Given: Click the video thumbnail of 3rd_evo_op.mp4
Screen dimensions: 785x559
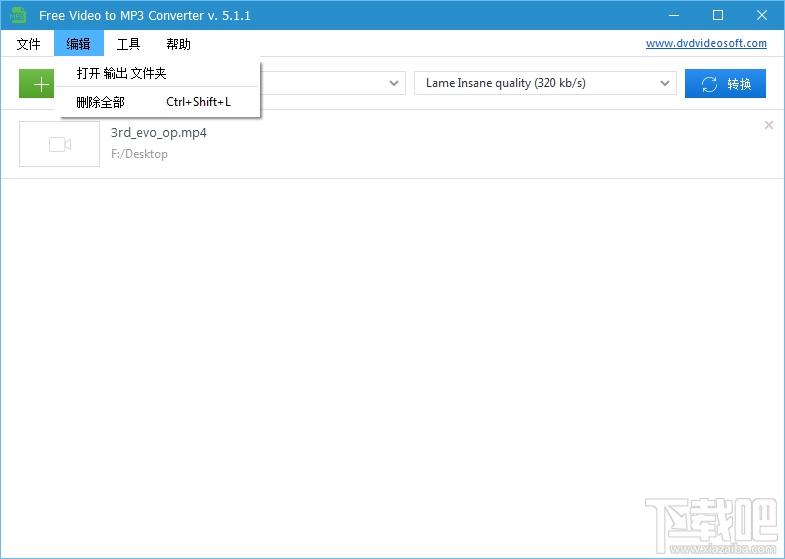Looking at the screenshot, I should pyautogui.click(x=60, y=144).
